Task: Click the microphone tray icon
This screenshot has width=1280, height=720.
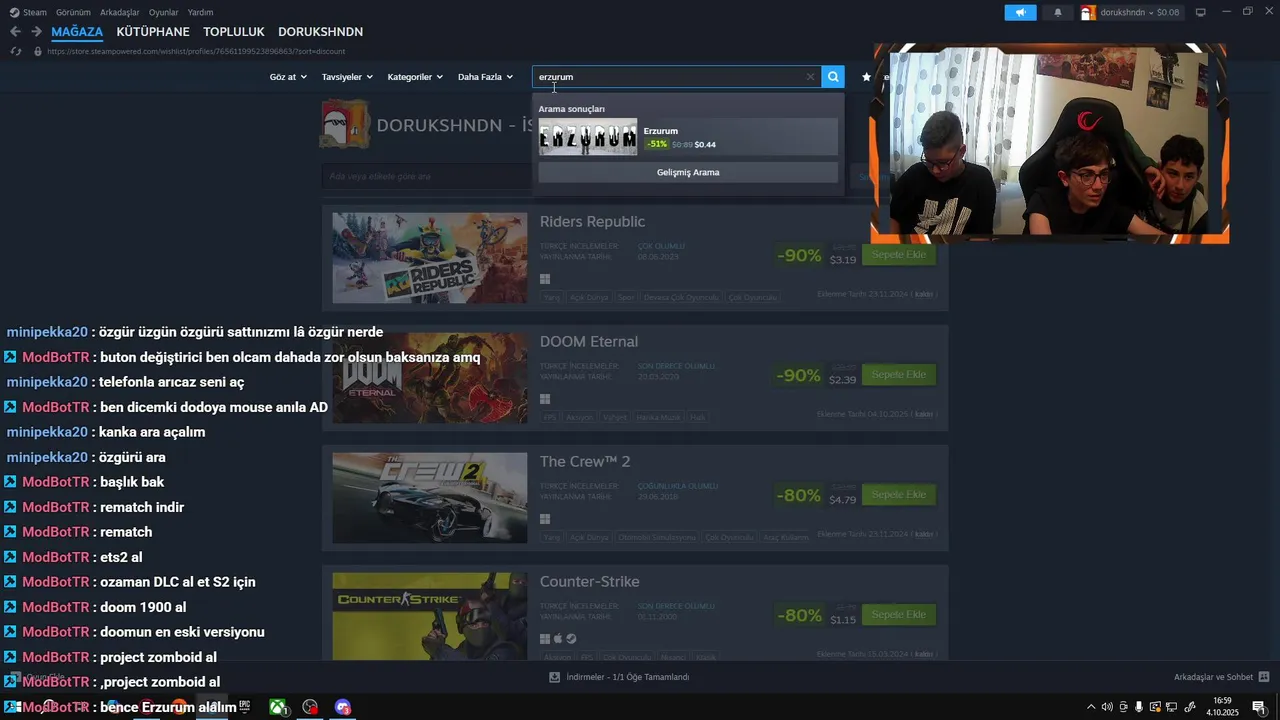Action: pyautogui.click(x=1139, y=707)
